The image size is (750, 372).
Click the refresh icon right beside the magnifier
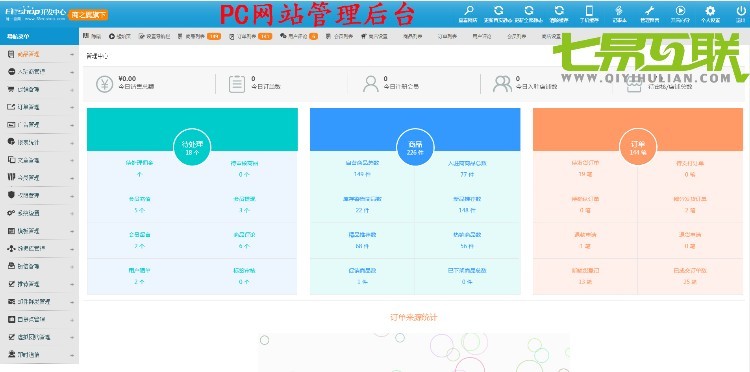pyautogui.click(x=498, y=10)
